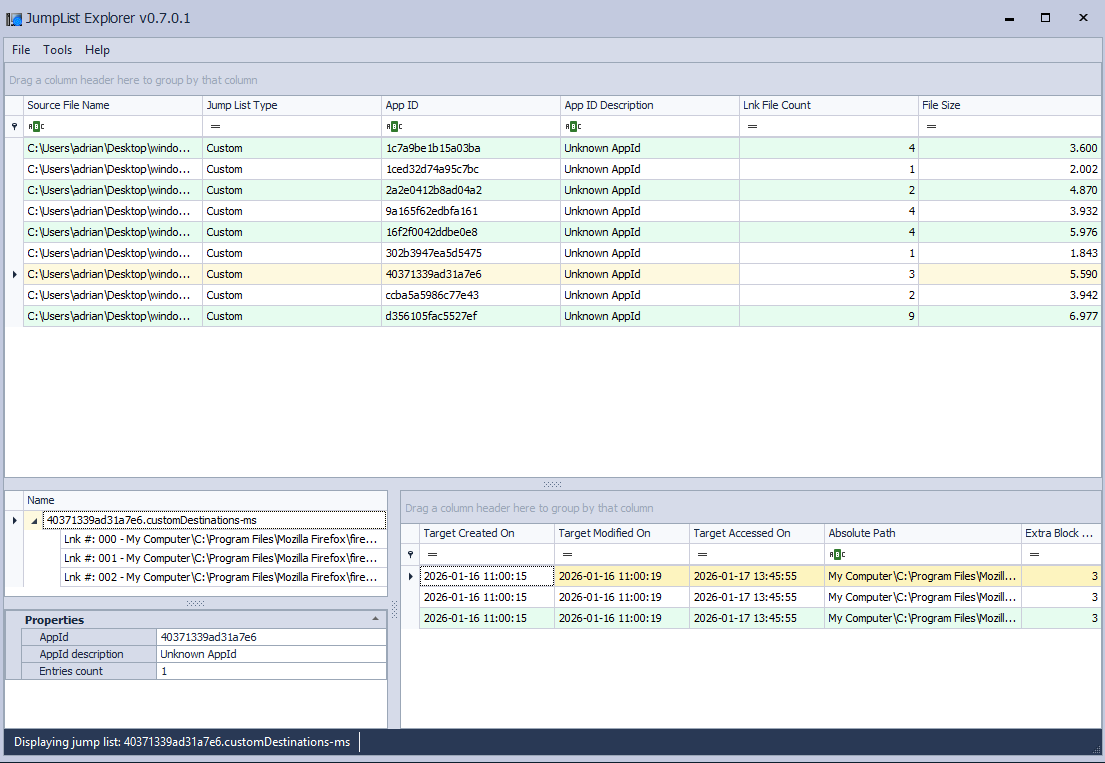Select the Lnk #: 001 tree entry
The width and height of the screenshot is (1105, 763).
pos(220,558)
